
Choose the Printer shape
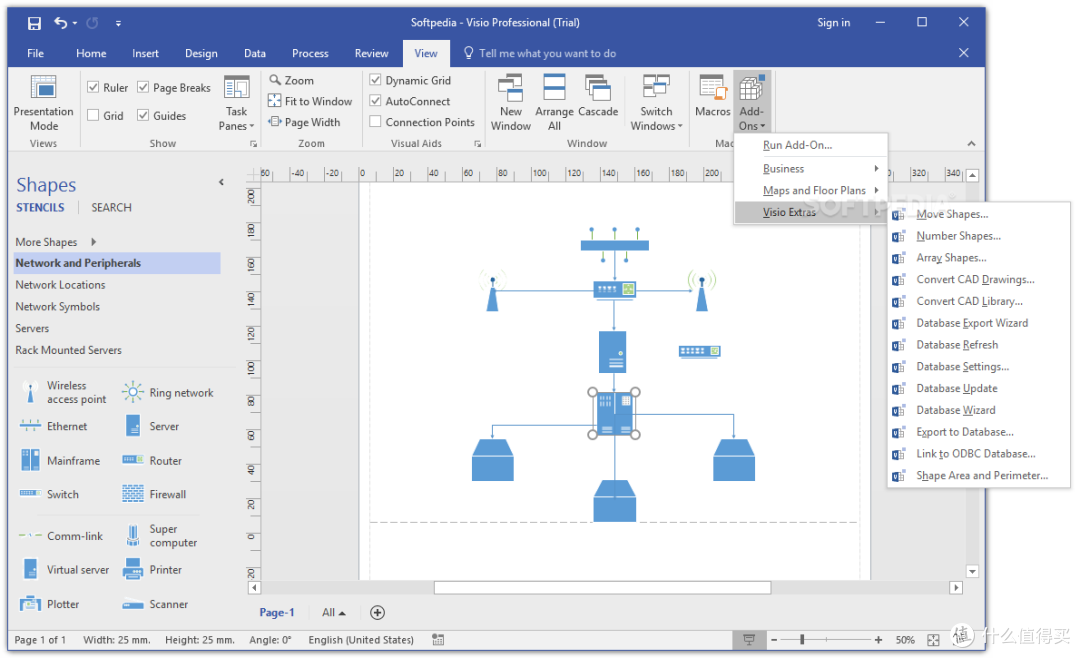(x=152, y=570)
